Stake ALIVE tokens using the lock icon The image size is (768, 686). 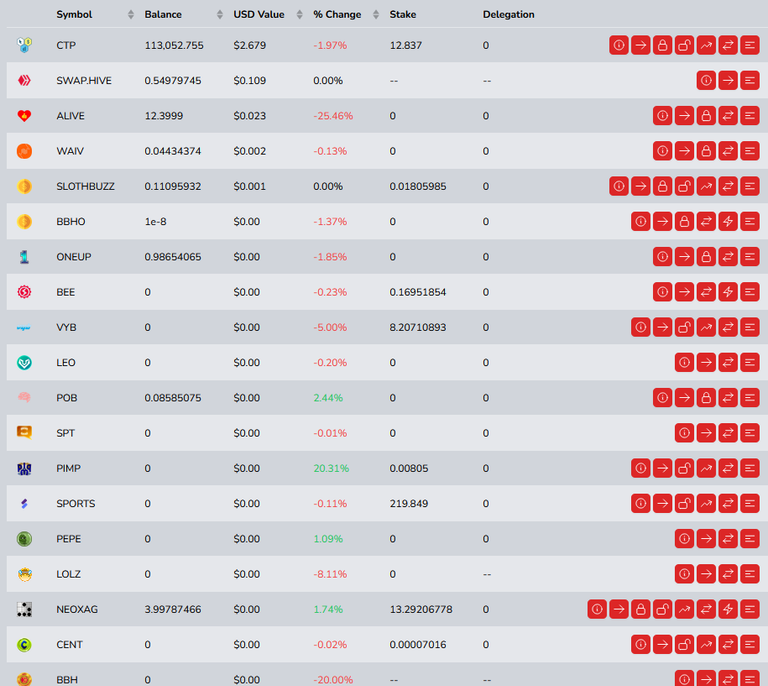[706, 116]
